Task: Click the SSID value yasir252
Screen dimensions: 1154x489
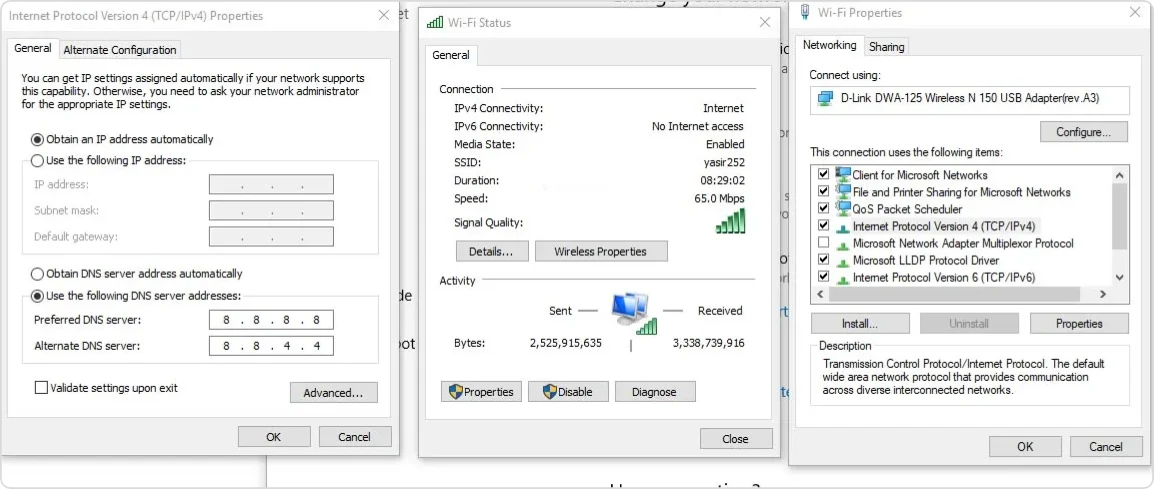Action: [723, 162]
